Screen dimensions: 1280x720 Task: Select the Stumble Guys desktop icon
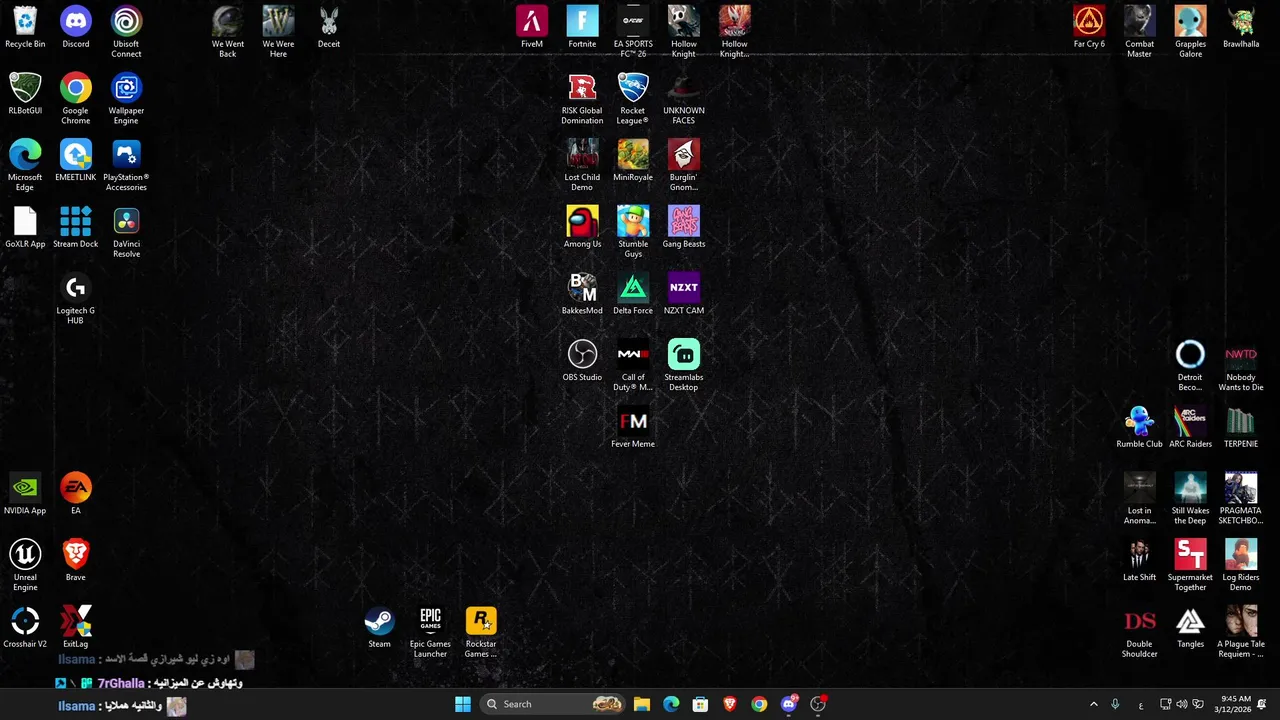pos(633,233)
